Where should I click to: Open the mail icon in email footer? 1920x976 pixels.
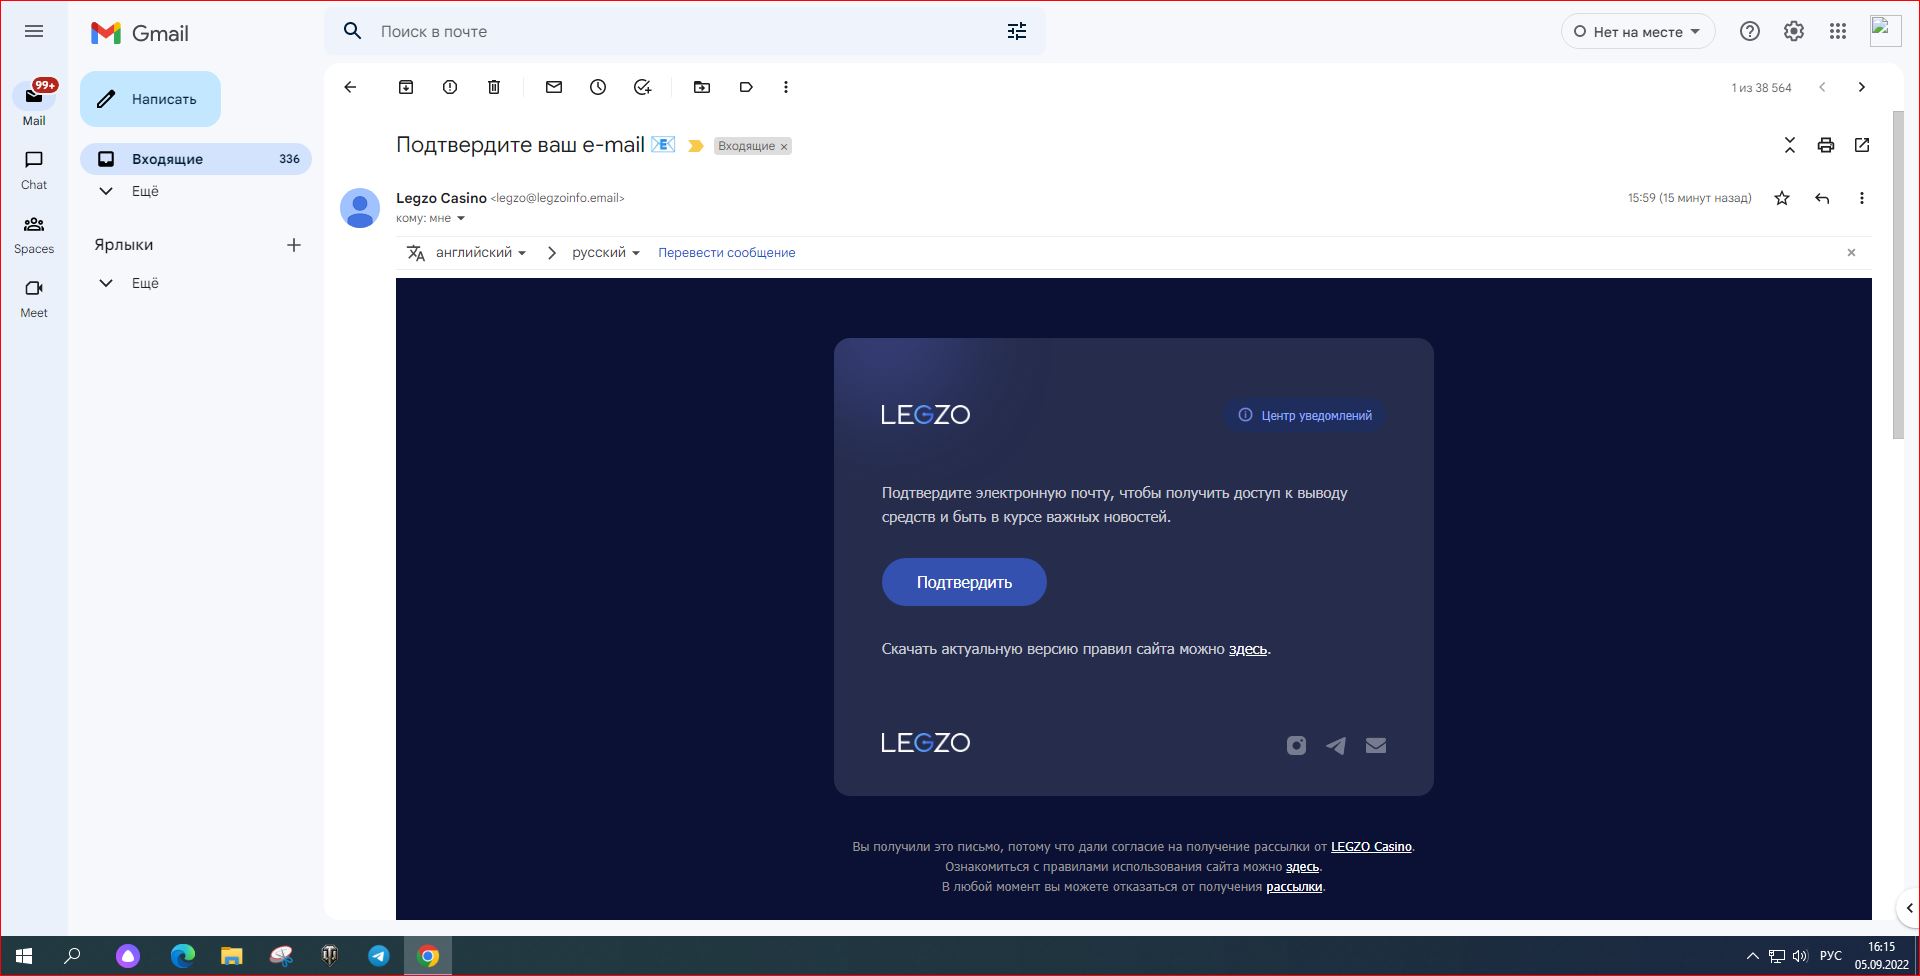pyautogui.click(x=1376, y=745)
